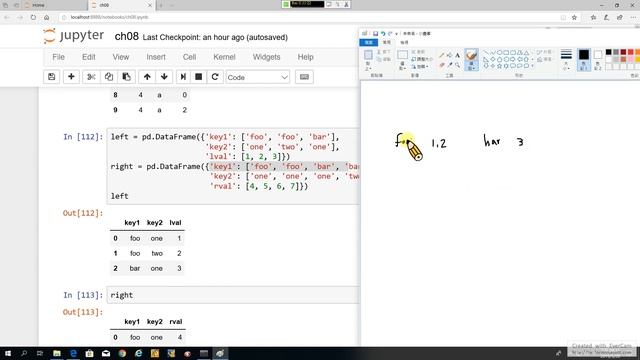The height and width of the screenshot is (360, 640).
Task: Open the Cell menu in Jupyter
Action: 189,57
